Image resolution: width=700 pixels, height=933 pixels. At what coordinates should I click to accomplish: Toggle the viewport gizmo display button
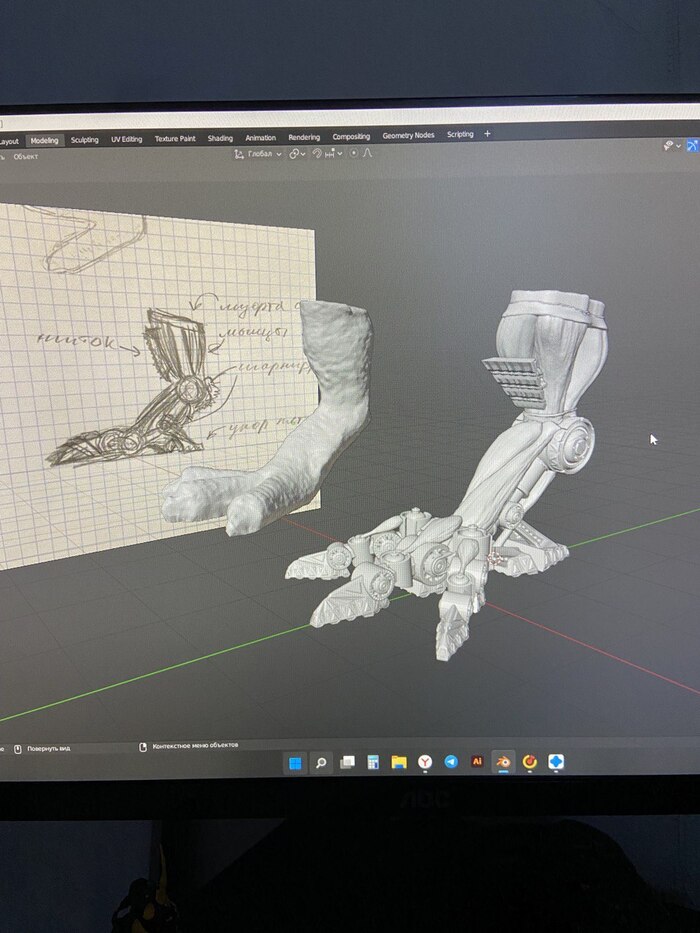pyautogui.click(x=693, y=145)
